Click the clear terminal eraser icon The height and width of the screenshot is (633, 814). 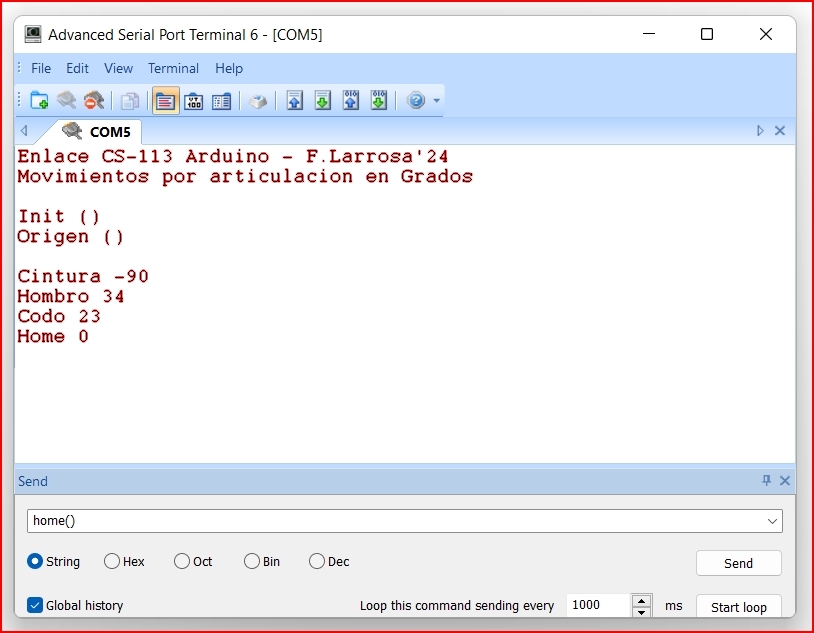(258, 101)
